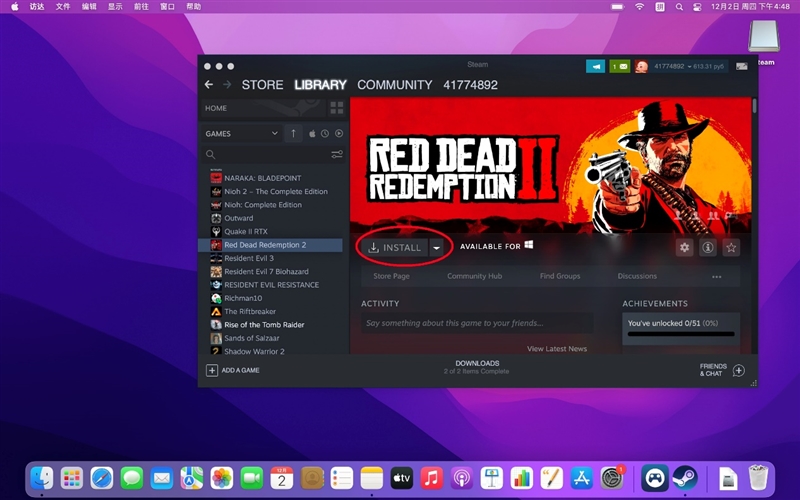Select Outward in the game list
The width and height of the screenshot is (800, 500).
(270, 218)
